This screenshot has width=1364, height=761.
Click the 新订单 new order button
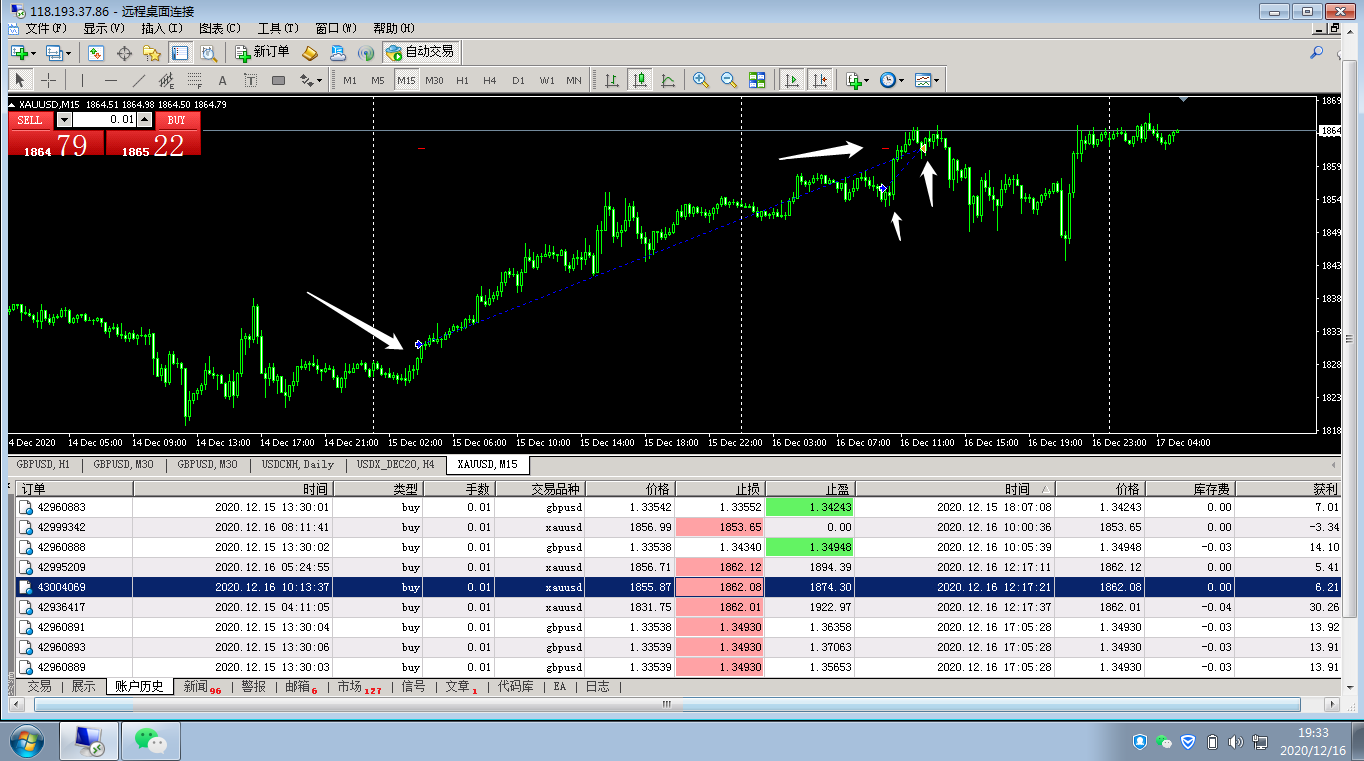262,52
